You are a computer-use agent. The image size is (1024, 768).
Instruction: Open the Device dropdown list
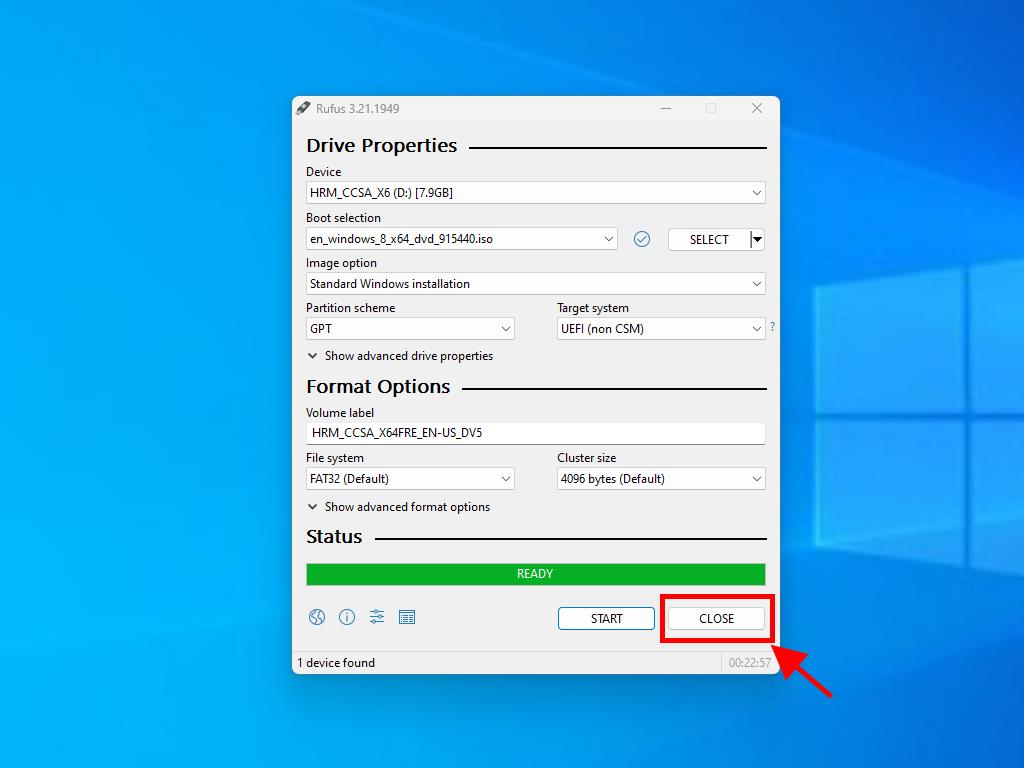[x=535, y=193]
